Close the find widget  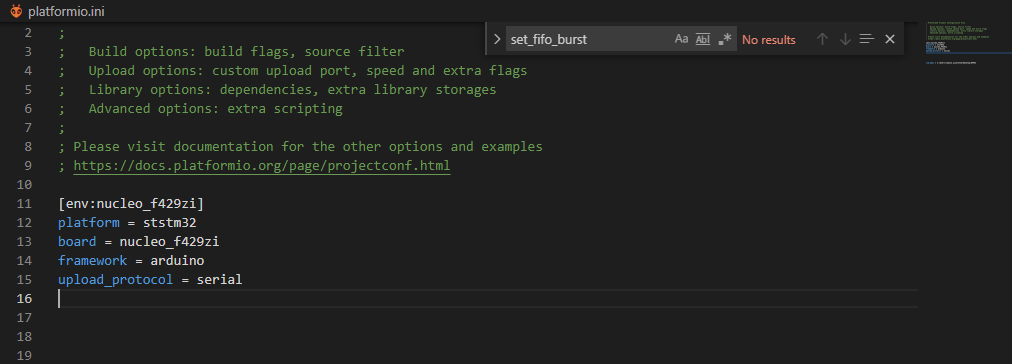pyautogui.click(x=889, y=39)
